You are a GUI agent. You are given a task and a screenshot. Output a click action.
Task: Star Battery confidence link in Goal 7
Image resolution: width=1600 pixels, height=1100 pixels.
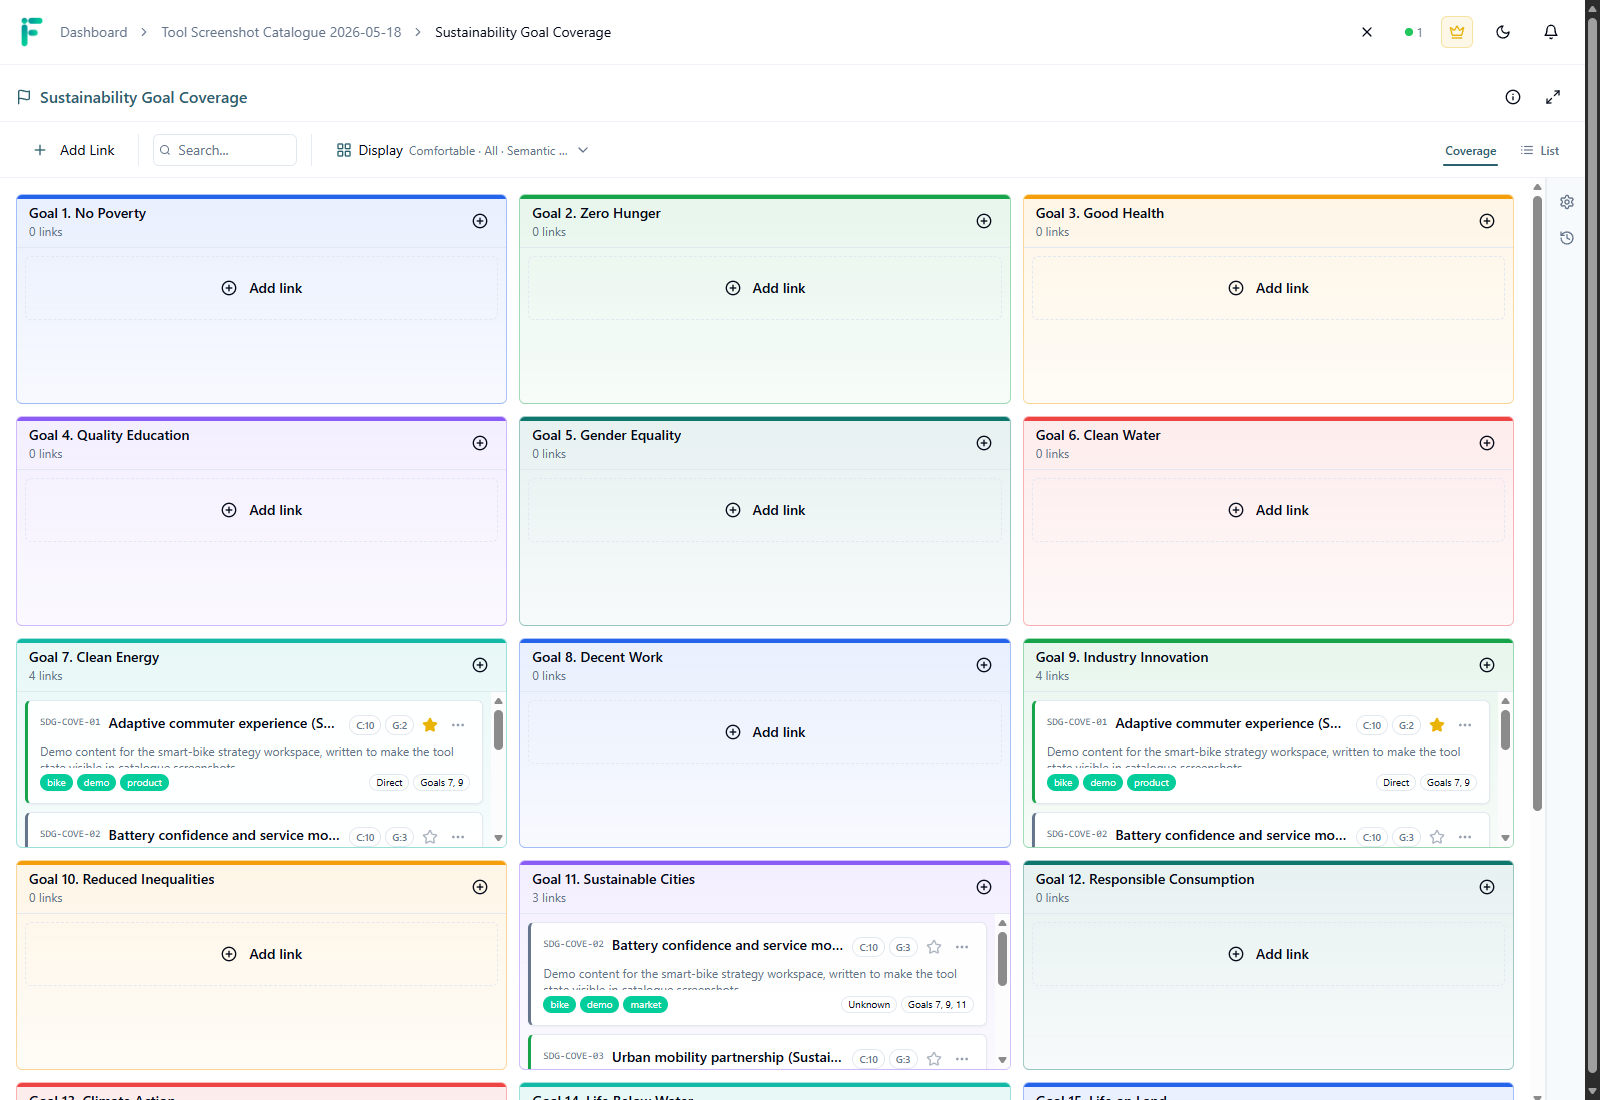point(430,837)
